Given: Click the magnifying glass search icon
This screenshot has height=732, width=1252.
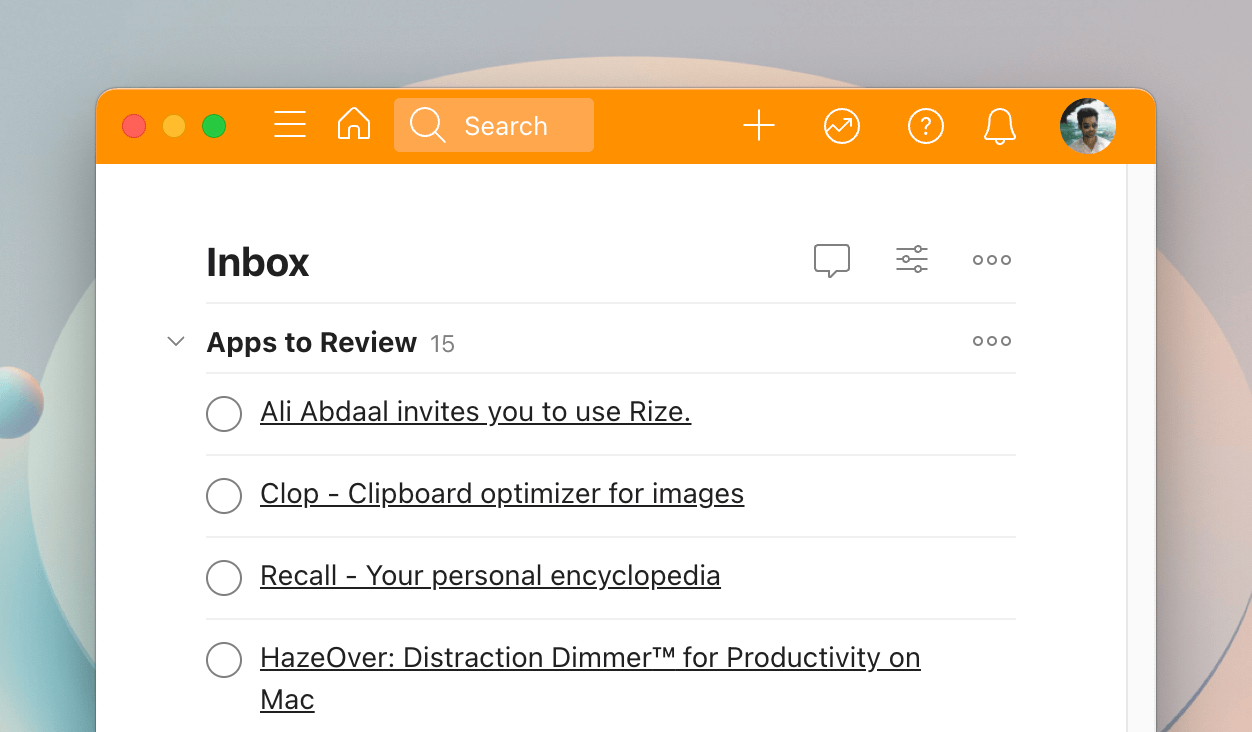Looking at the screenshot, I should 427,125.
